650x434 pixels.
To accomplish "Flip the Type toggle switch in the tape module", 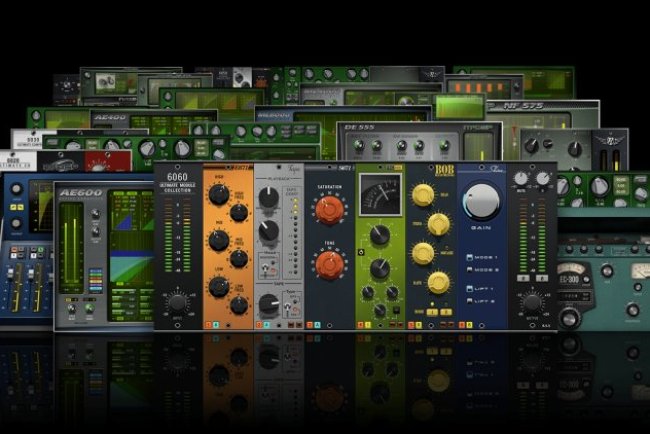I will [288, 307].
